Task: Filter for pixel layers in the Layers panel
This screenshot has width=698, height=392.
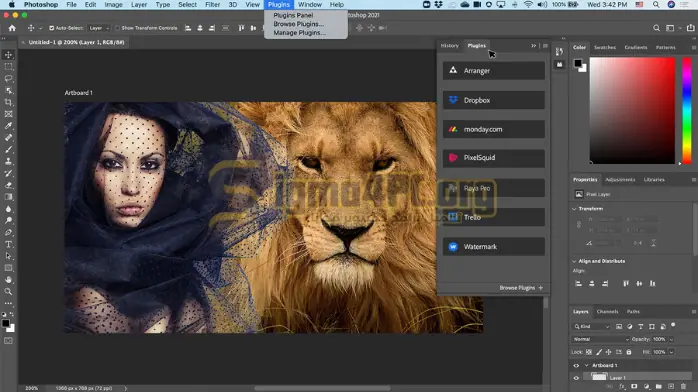Action: click(x=619, y=327)
